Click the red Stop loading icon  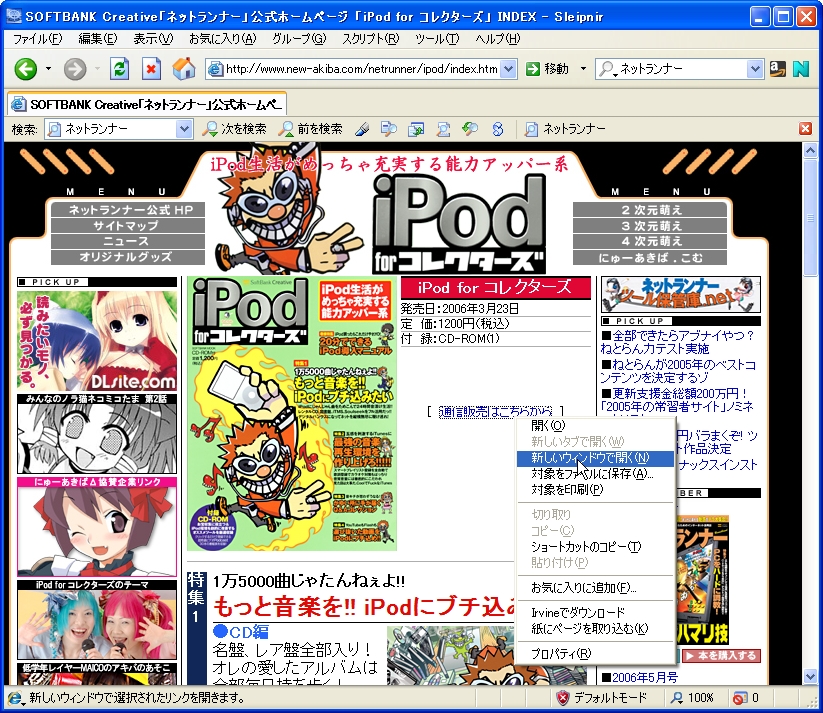[x=151, y=69]
